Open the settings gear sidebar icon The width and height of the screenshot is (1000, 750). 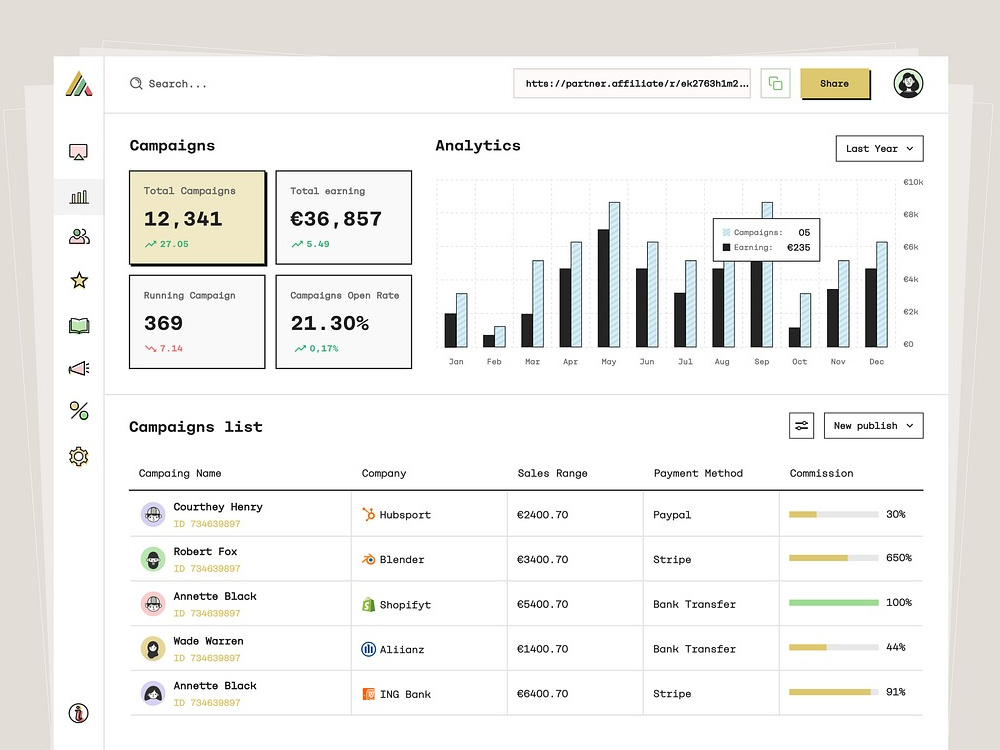click(x=79, y=457)
